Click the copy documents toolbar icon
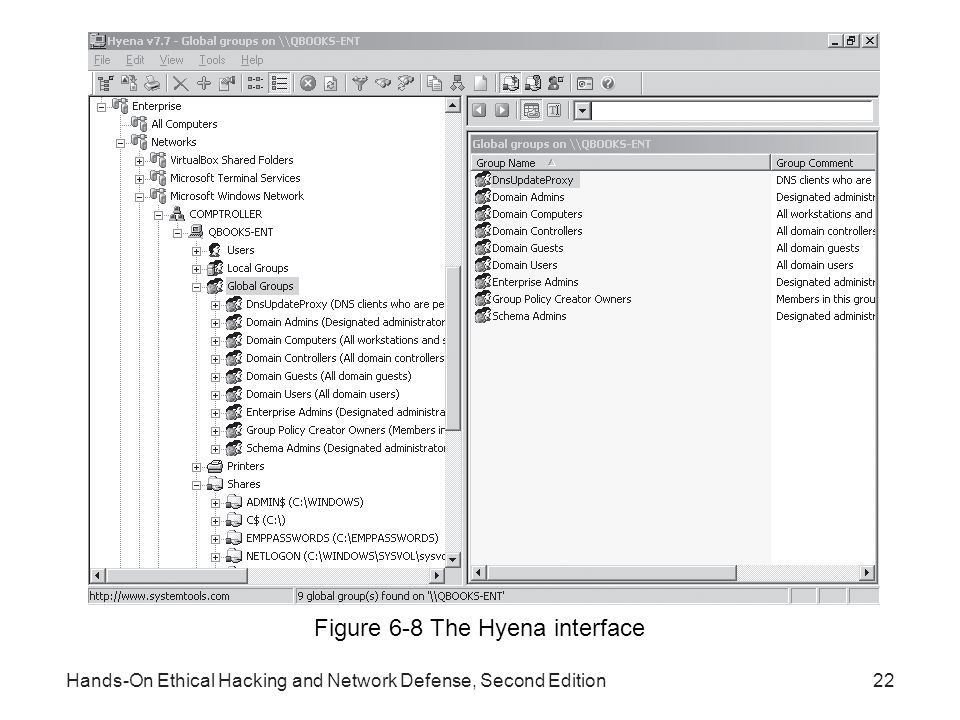The height and width of the screenshot is (720, 960). 435,83
